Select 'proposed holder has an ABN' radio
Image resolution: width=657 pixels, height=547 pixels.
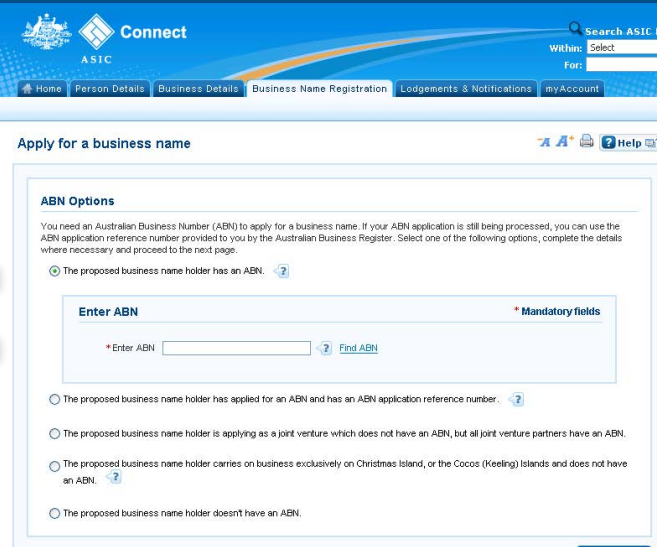(x=54, y=271)
